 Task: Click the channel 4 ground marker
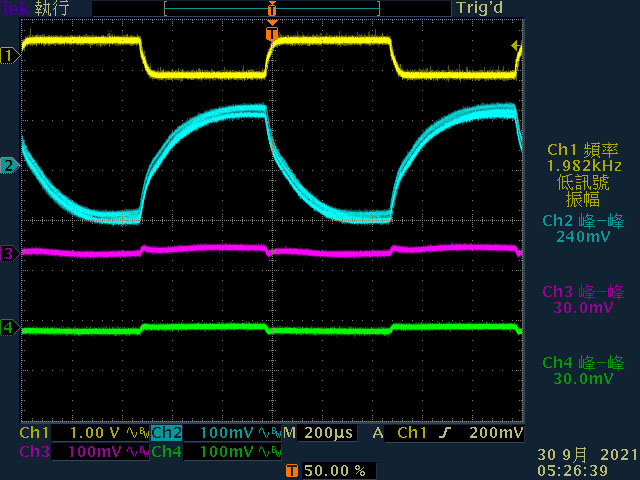point(10,327)
